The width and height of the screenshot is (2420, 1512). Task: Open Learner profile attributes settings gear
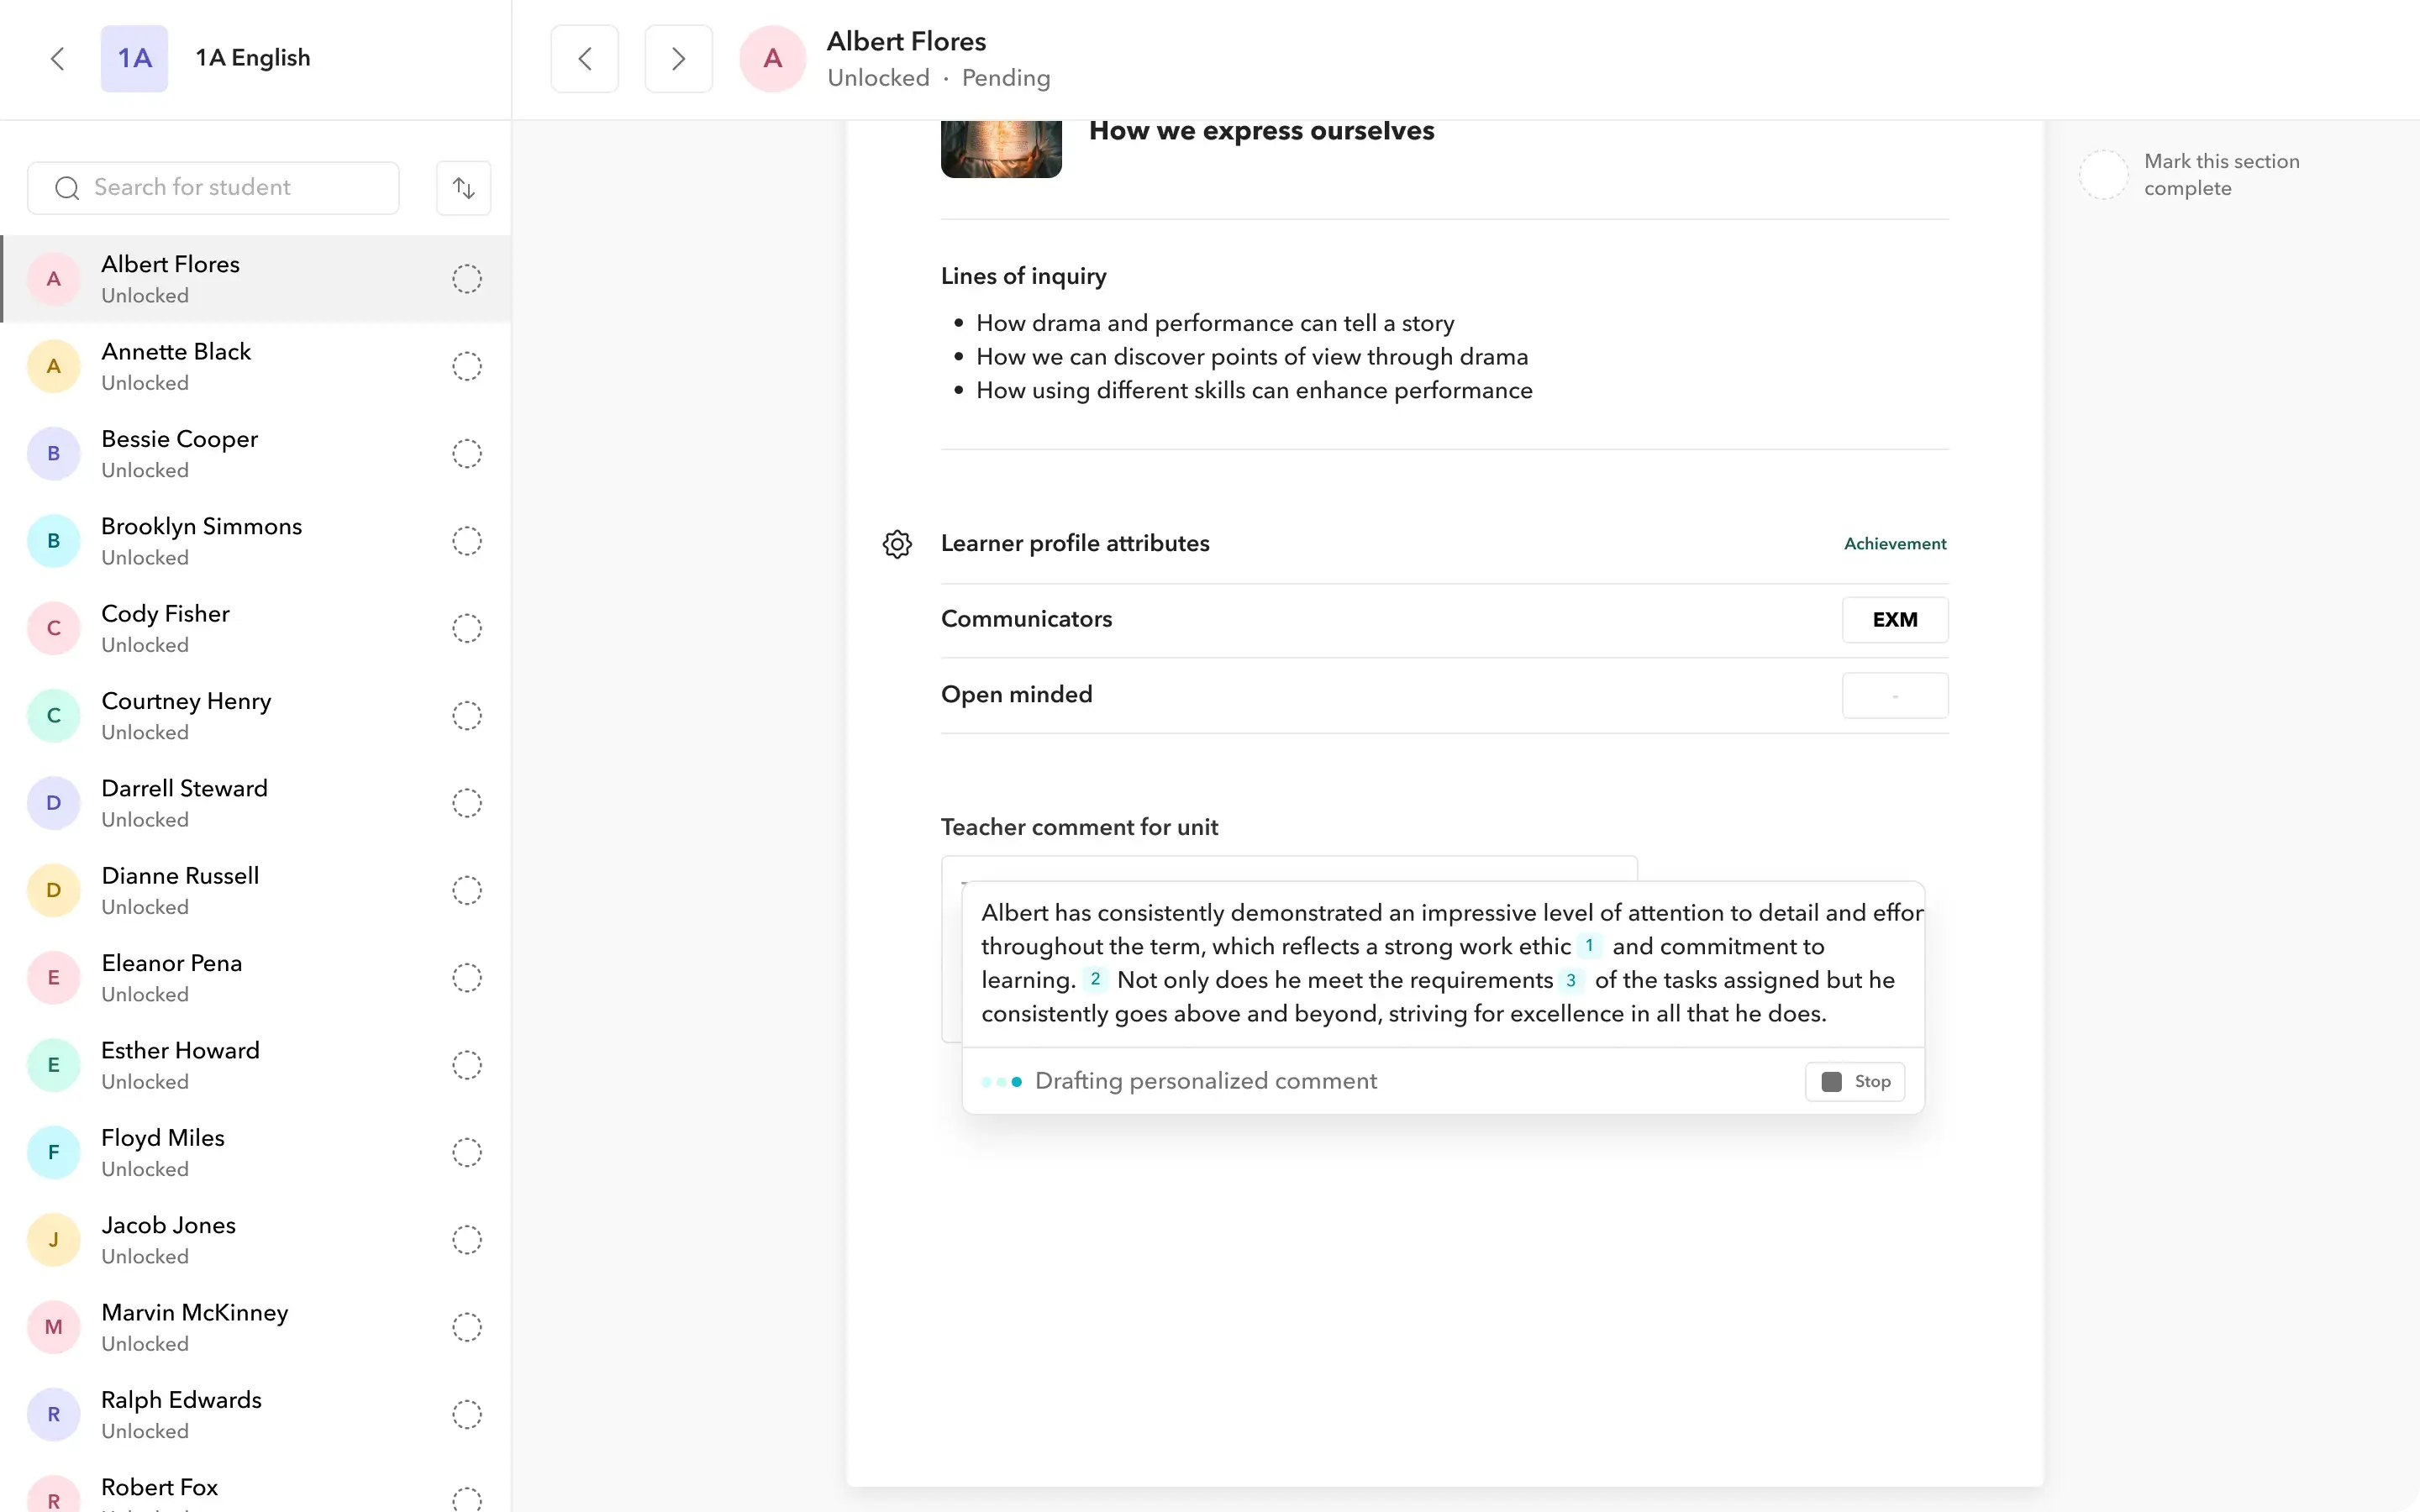pos(897,544)
